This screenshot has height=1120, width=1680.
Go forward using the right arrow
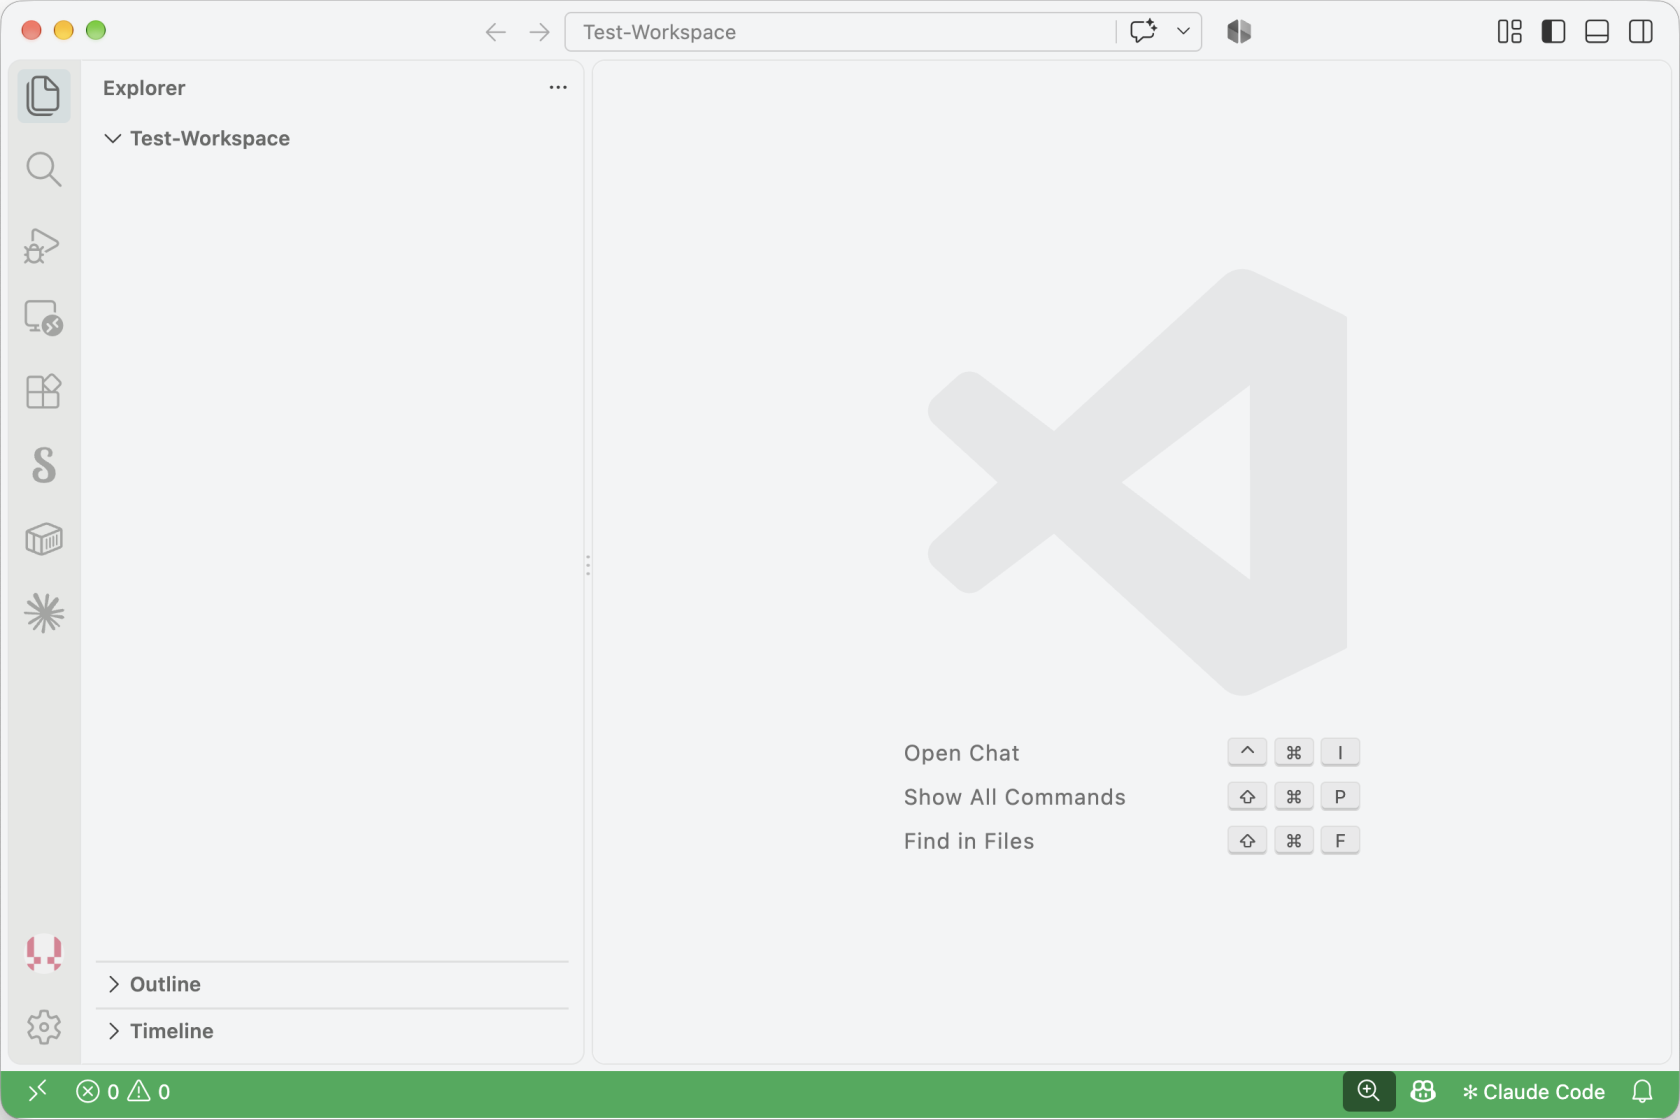pos(540,32)
